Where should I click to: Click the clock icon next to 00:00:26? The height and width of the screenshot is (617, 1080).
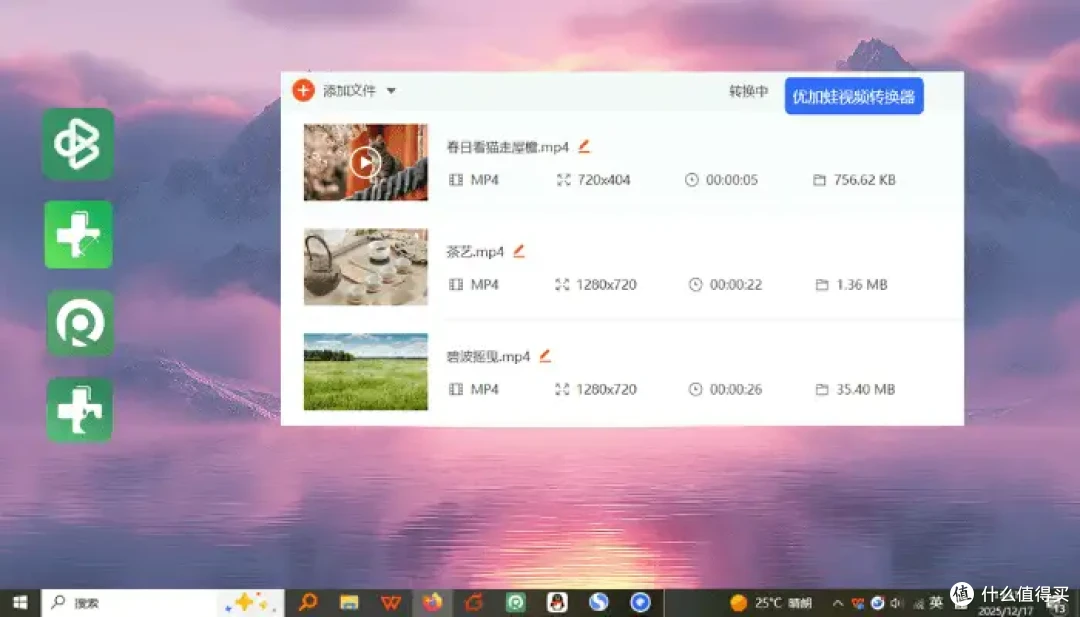click(x=695, y=389)
